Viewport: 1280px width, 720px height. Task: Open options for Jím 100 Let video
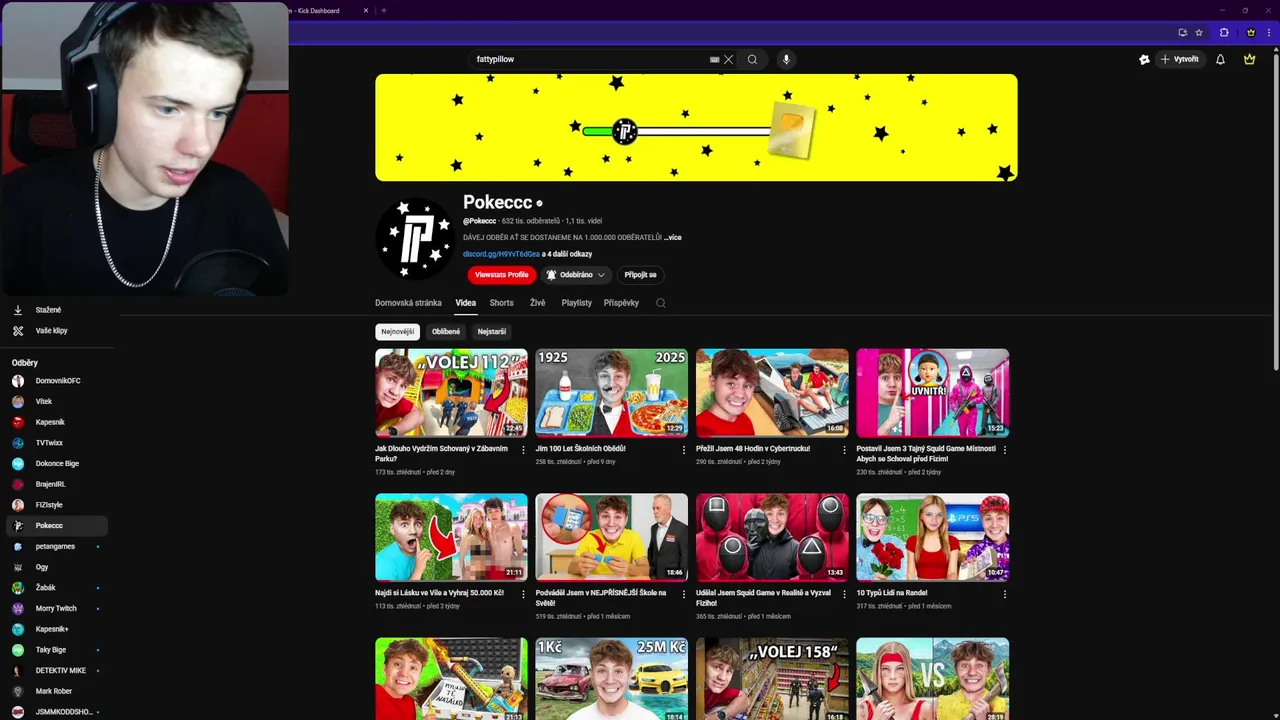point(684,450)
